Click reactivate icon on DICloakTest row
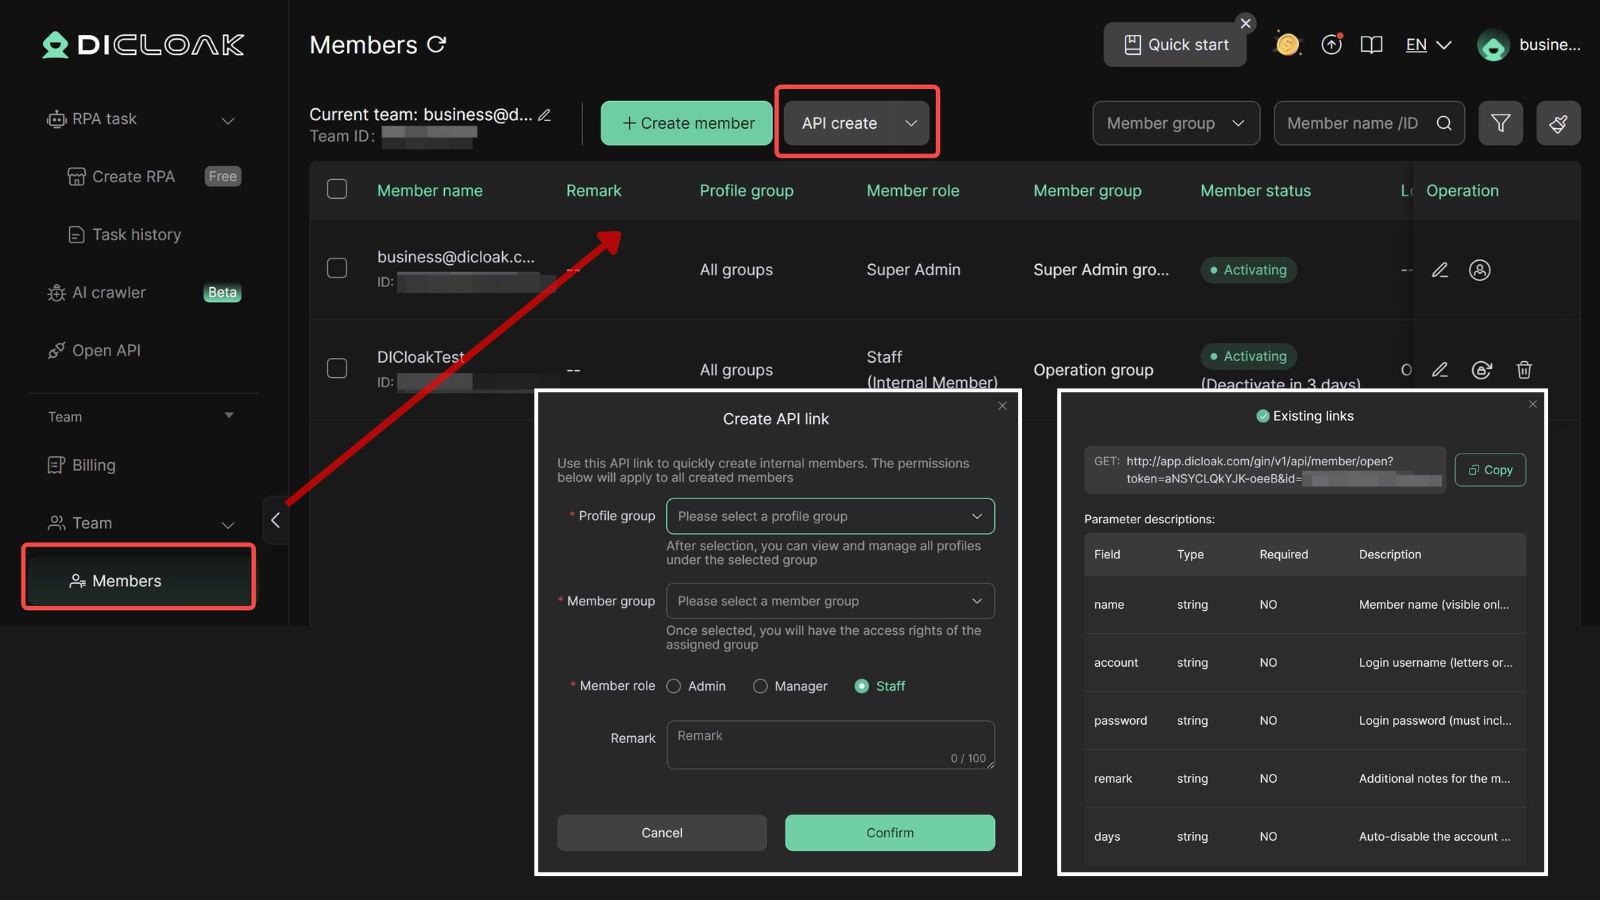Screen dimensions: 1600x900 coord(1482,370)
